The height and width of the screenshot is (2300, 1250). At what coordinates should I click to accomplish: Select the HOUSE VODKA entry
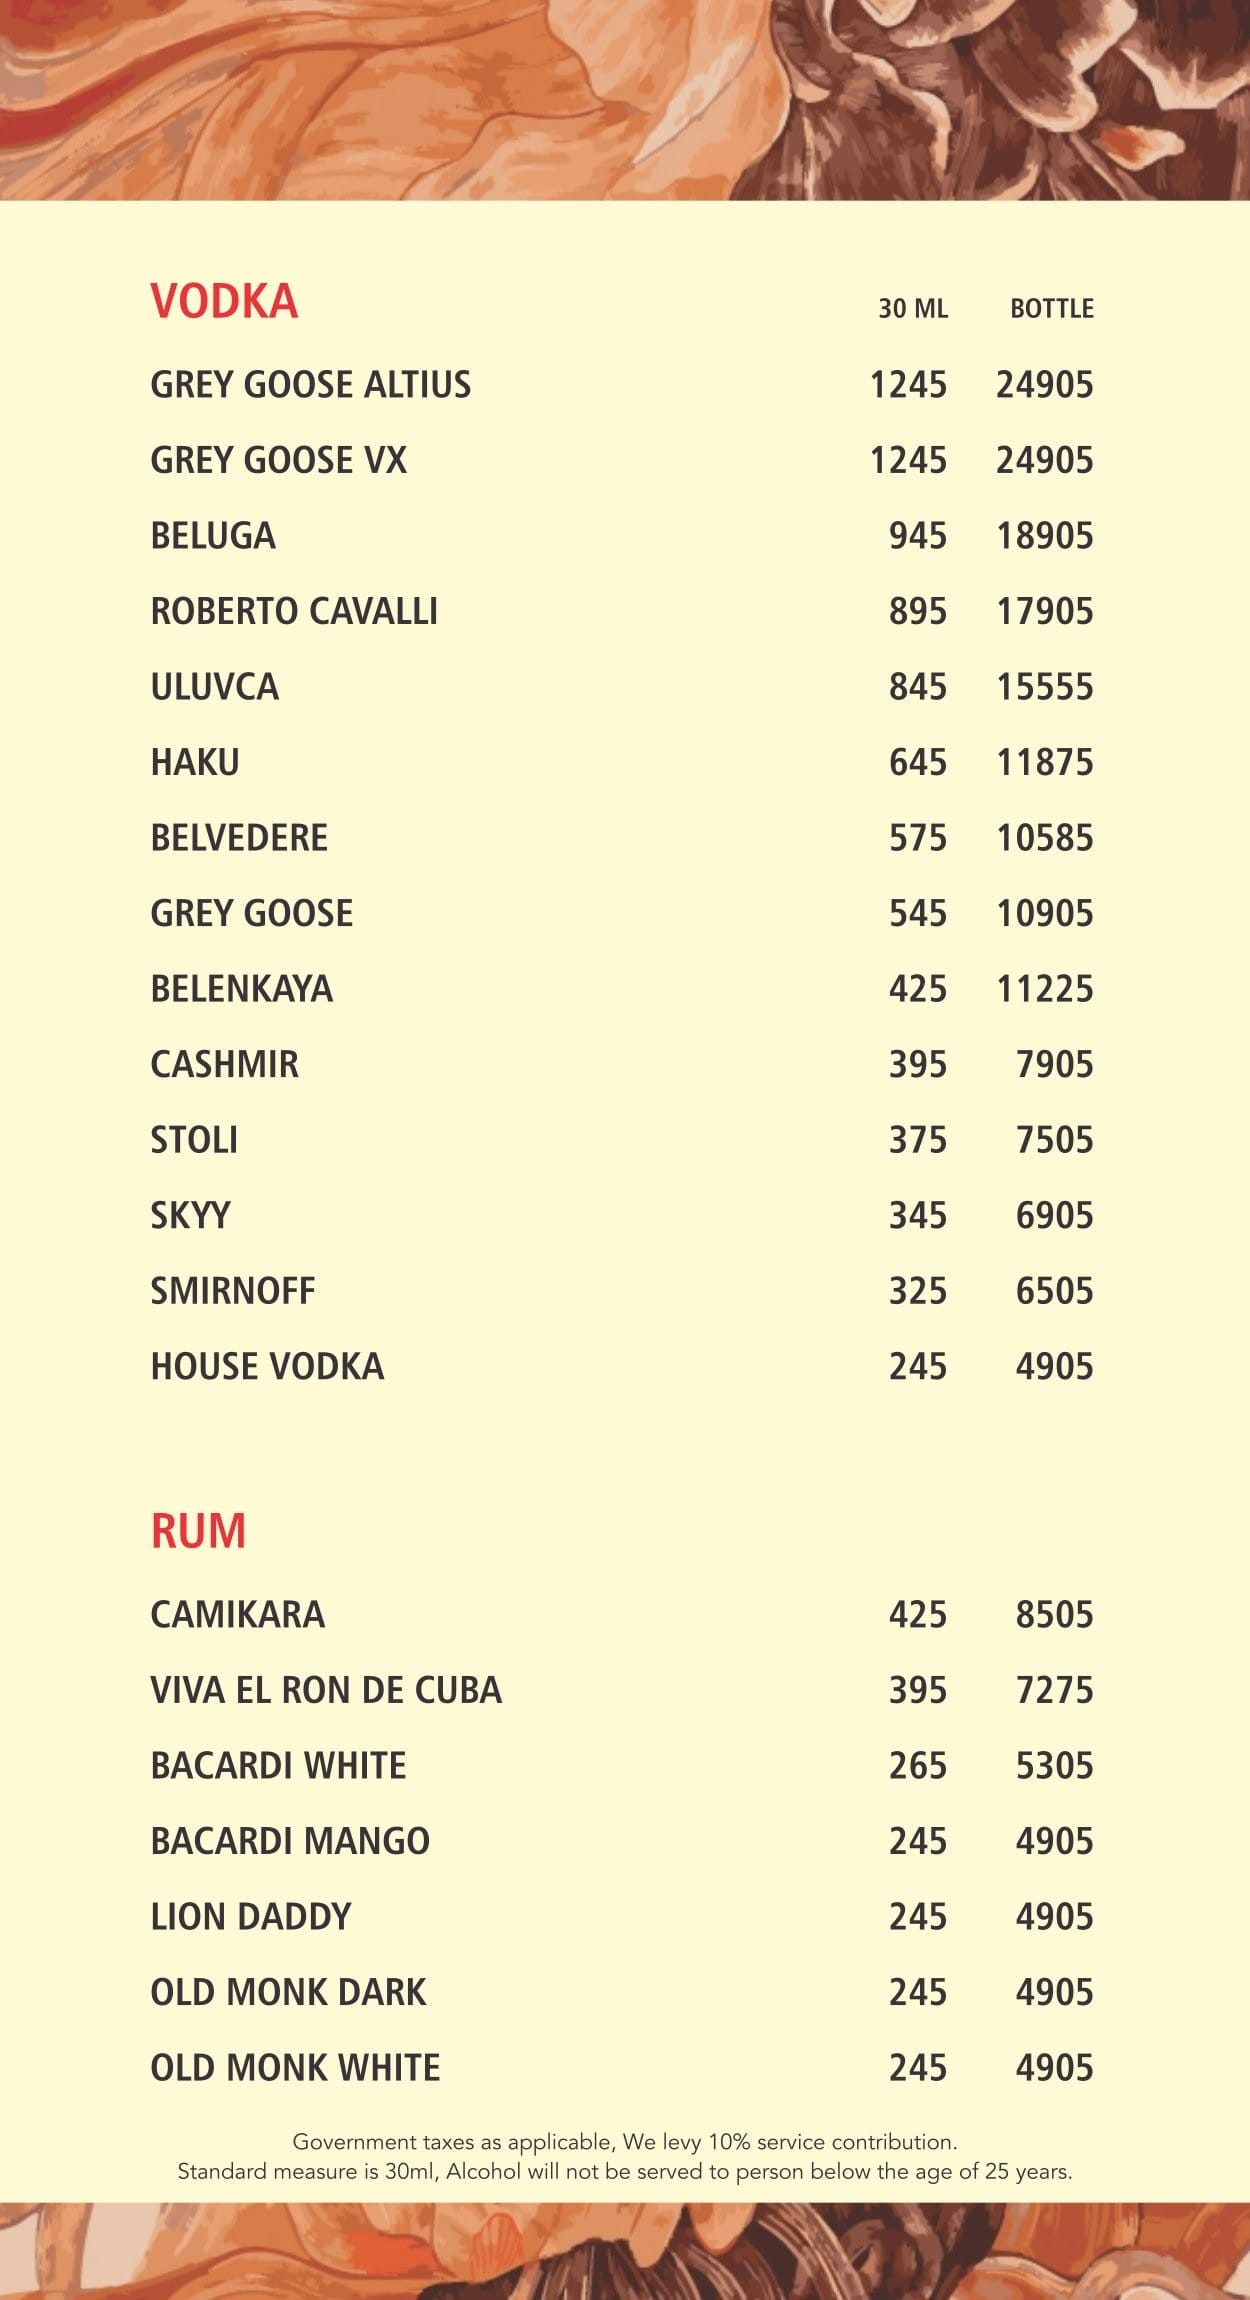point(267,1367)
